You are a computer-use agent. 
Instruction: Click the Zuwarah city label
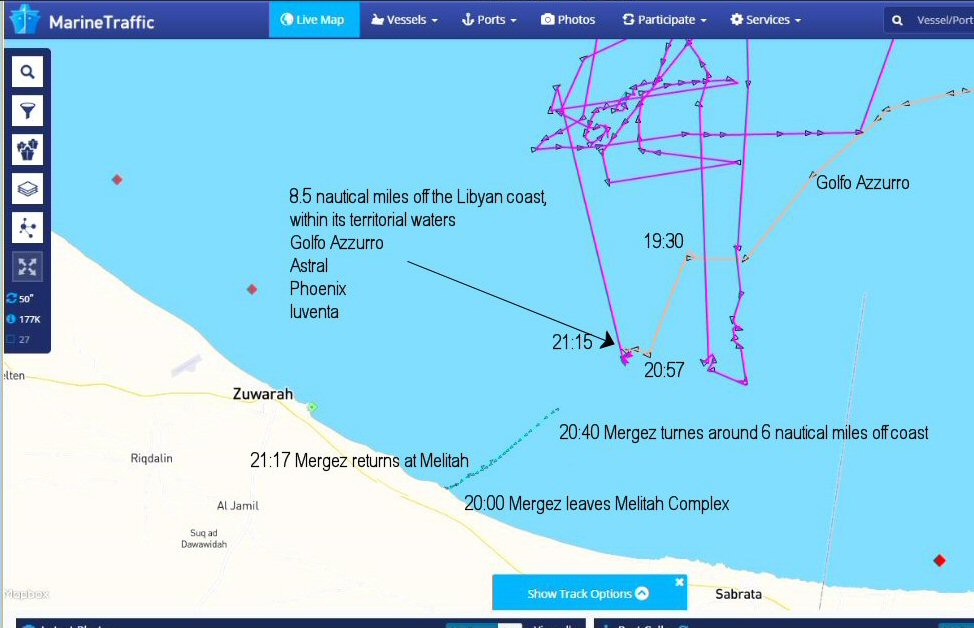[x=263, y=394]
